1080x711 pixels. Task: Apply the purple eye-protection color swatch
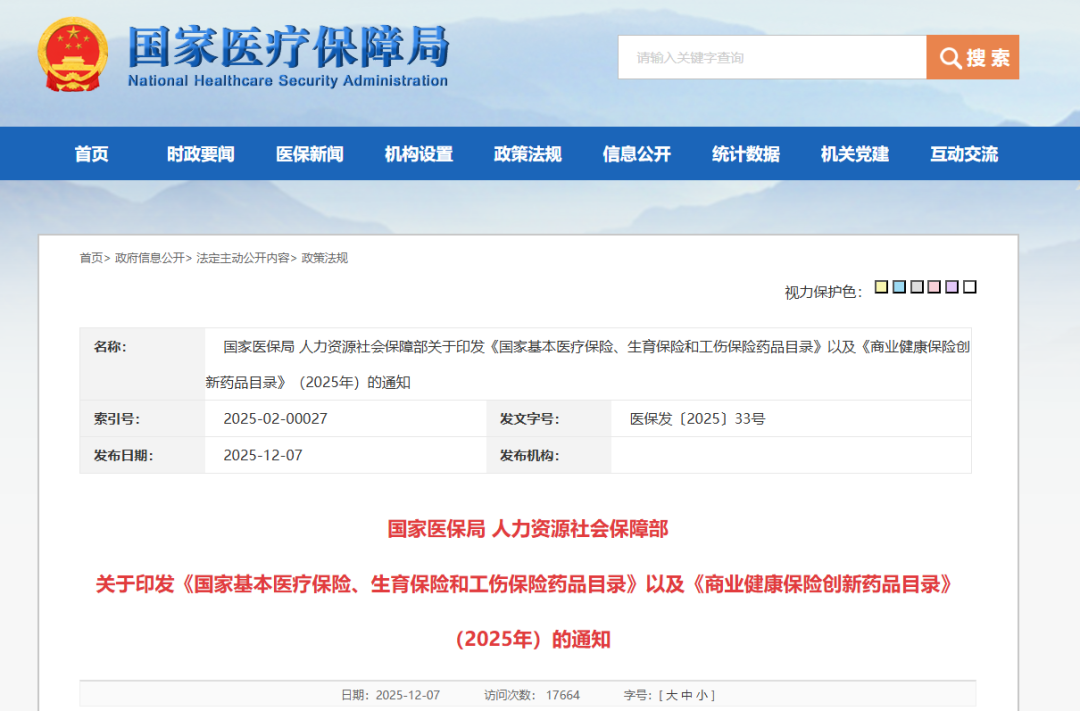[952, 288]
